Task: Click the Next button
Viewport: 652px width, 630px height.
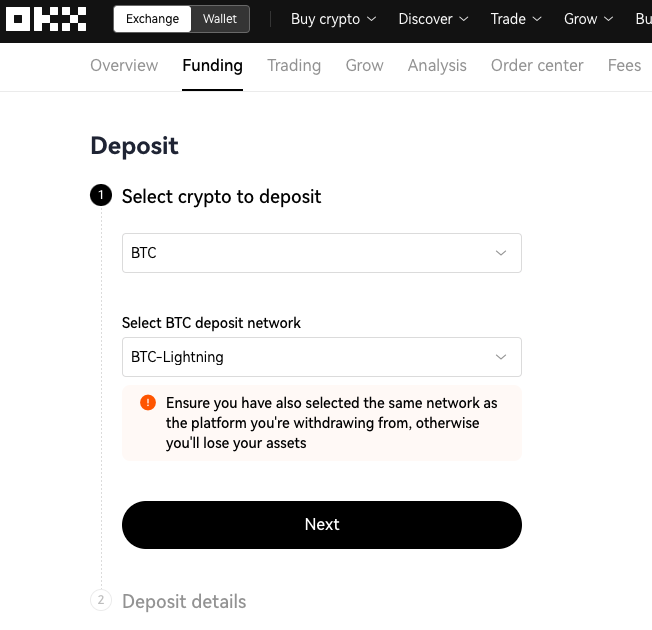Action: [x=322, y=525]
